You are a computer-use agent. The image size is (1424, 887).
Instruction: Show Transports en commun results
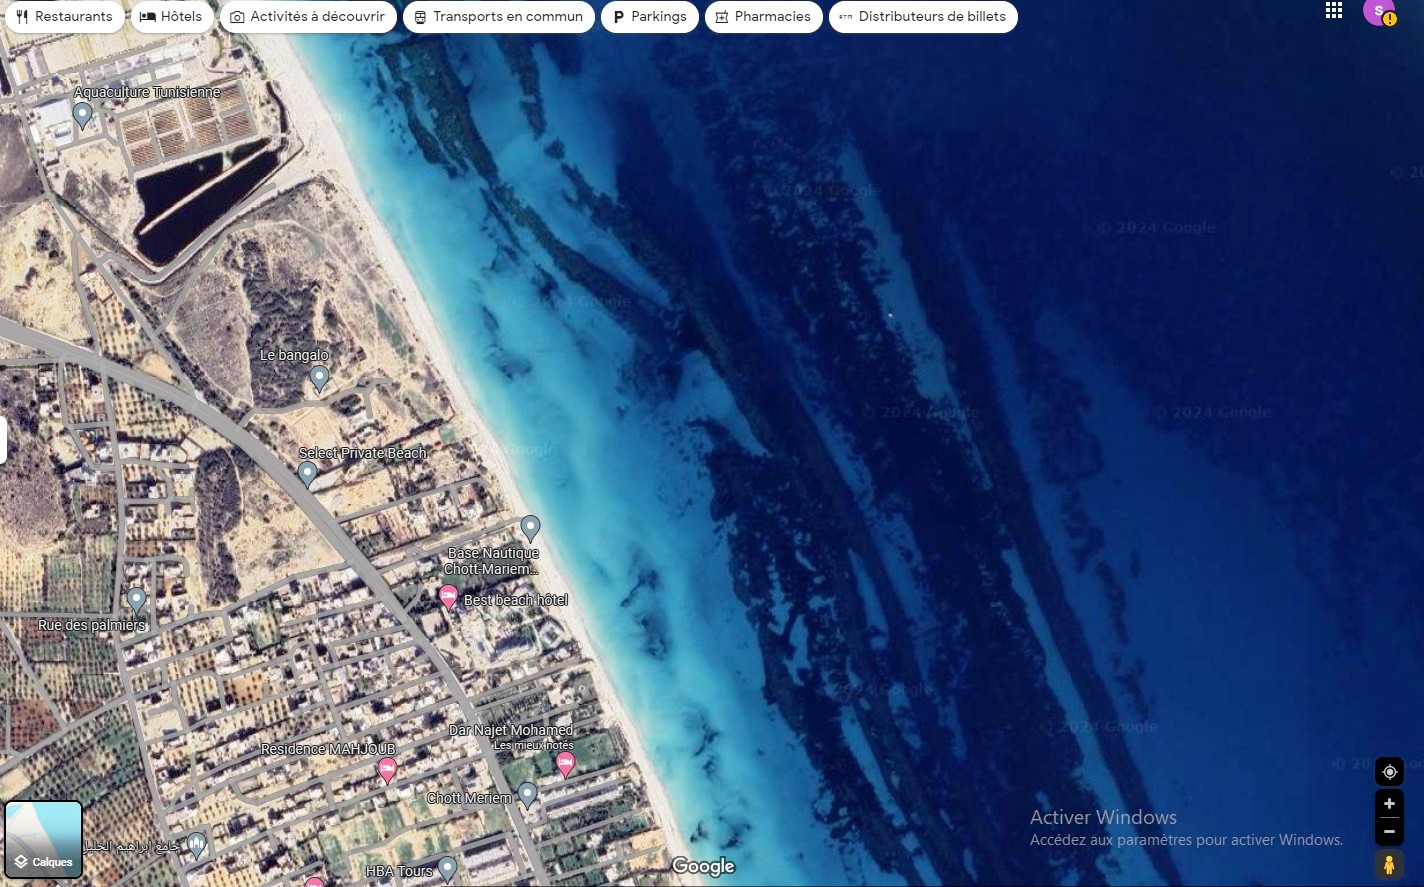(x=498, y=17)
